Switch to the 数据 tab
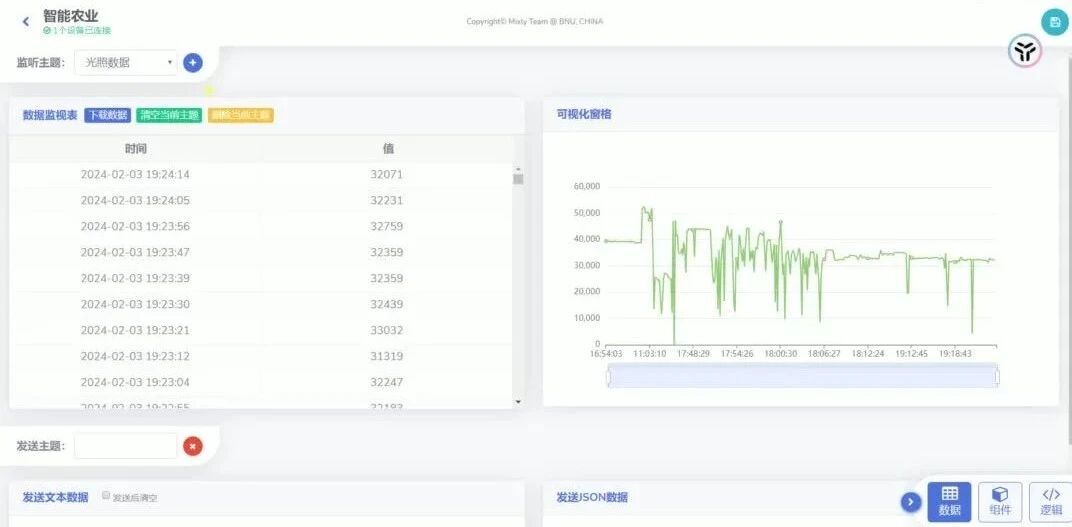 coord(949,502)
